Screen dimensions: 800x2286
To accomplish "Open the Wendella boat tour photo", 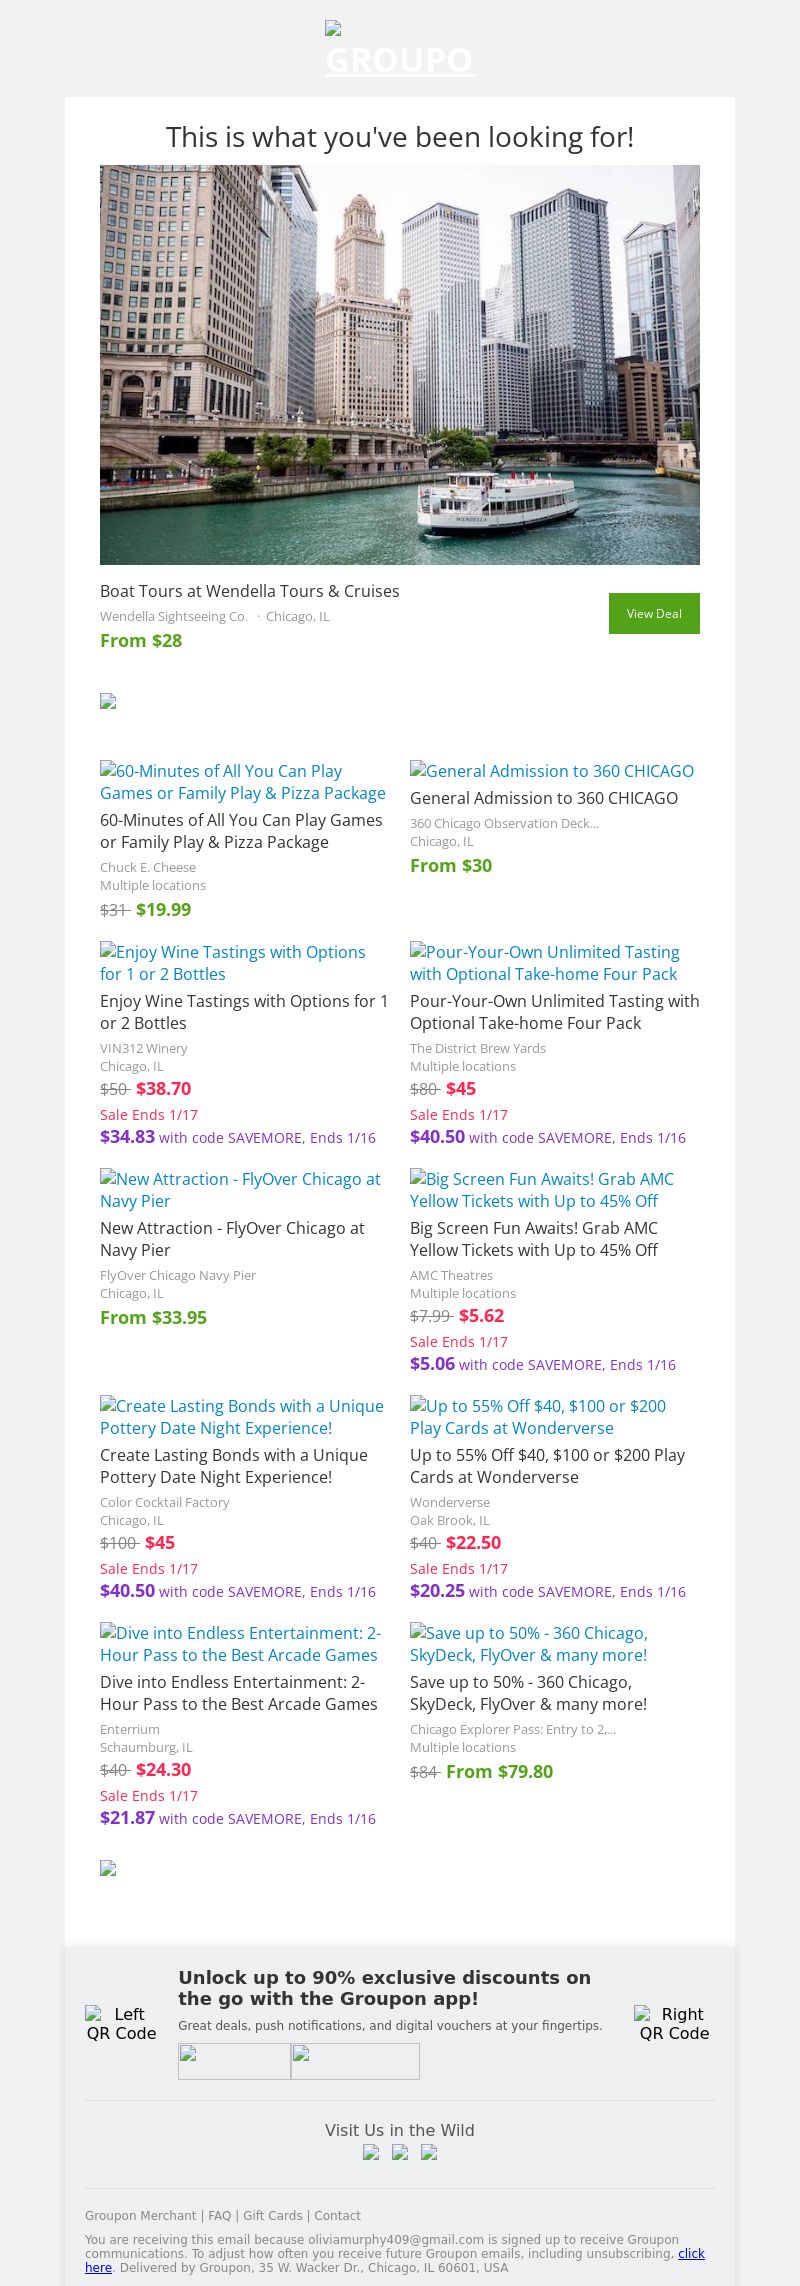I will [400, 364].
